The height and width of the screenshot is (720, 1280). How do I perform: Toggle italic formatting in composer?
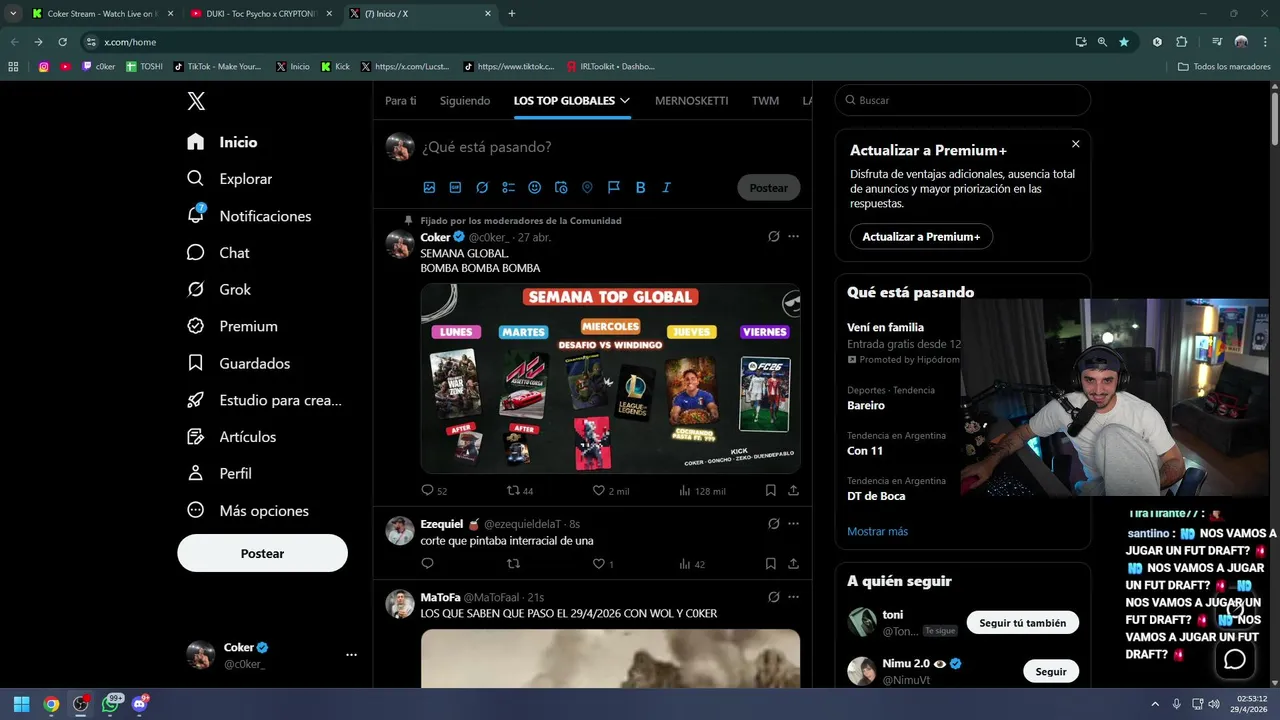click(666, 187)
